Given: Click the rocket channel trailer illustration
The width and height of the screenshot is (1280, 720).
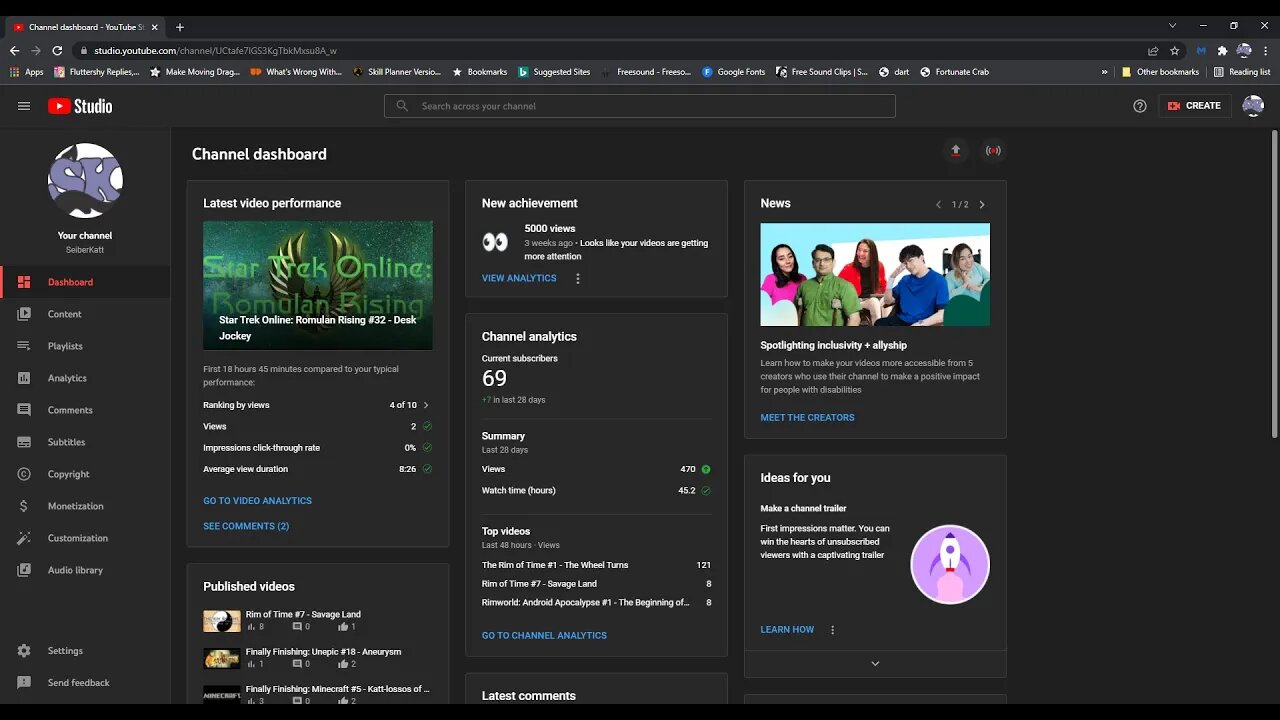Looking at the screenshot, I should 950,564.
